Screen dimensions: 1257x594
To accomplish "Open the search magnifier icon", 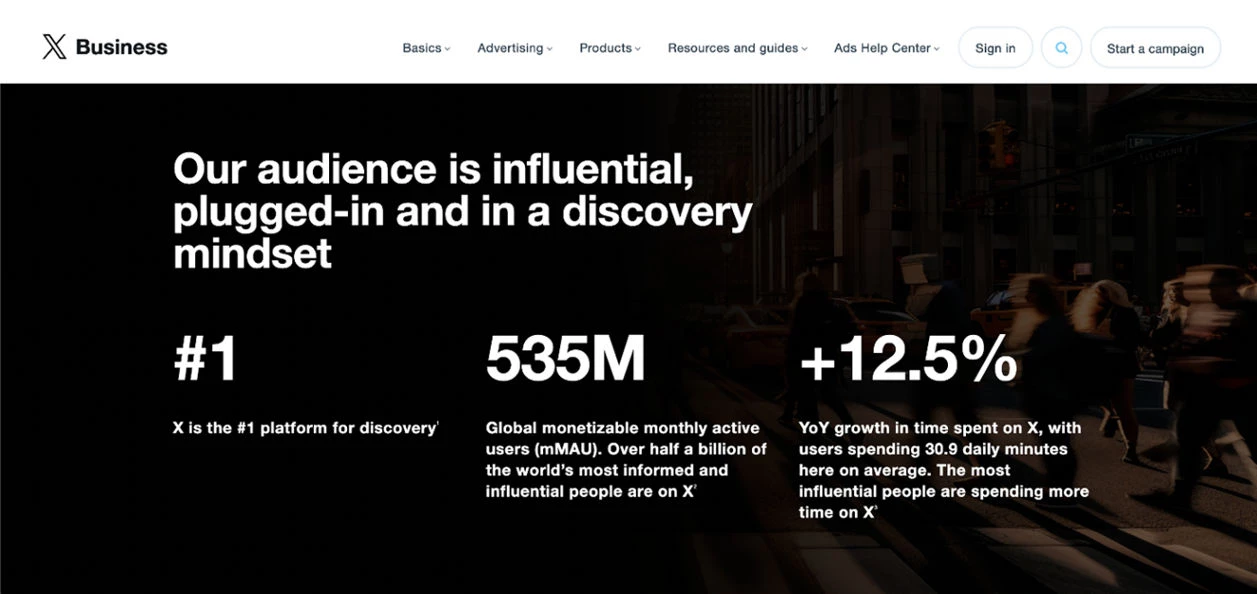I will click(1061, 48).
